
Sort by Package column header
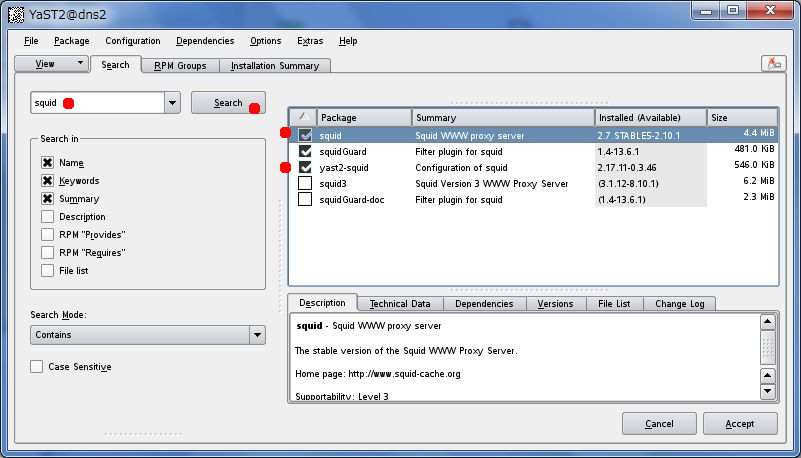click(364, 117)
